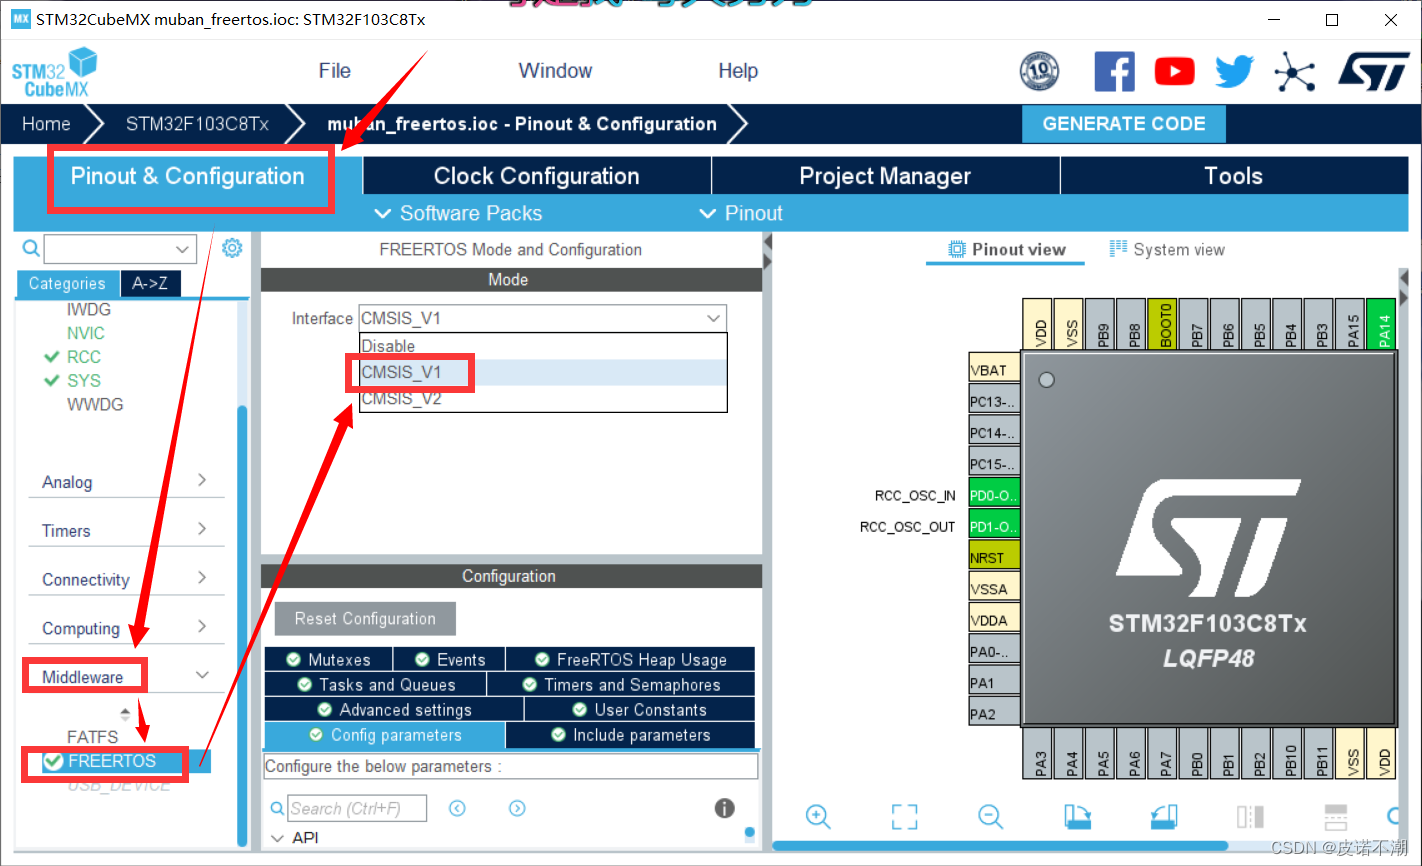This screenshot has width=1422, height=866.
Task: Select WWDG in the category list
Action: 95,405
